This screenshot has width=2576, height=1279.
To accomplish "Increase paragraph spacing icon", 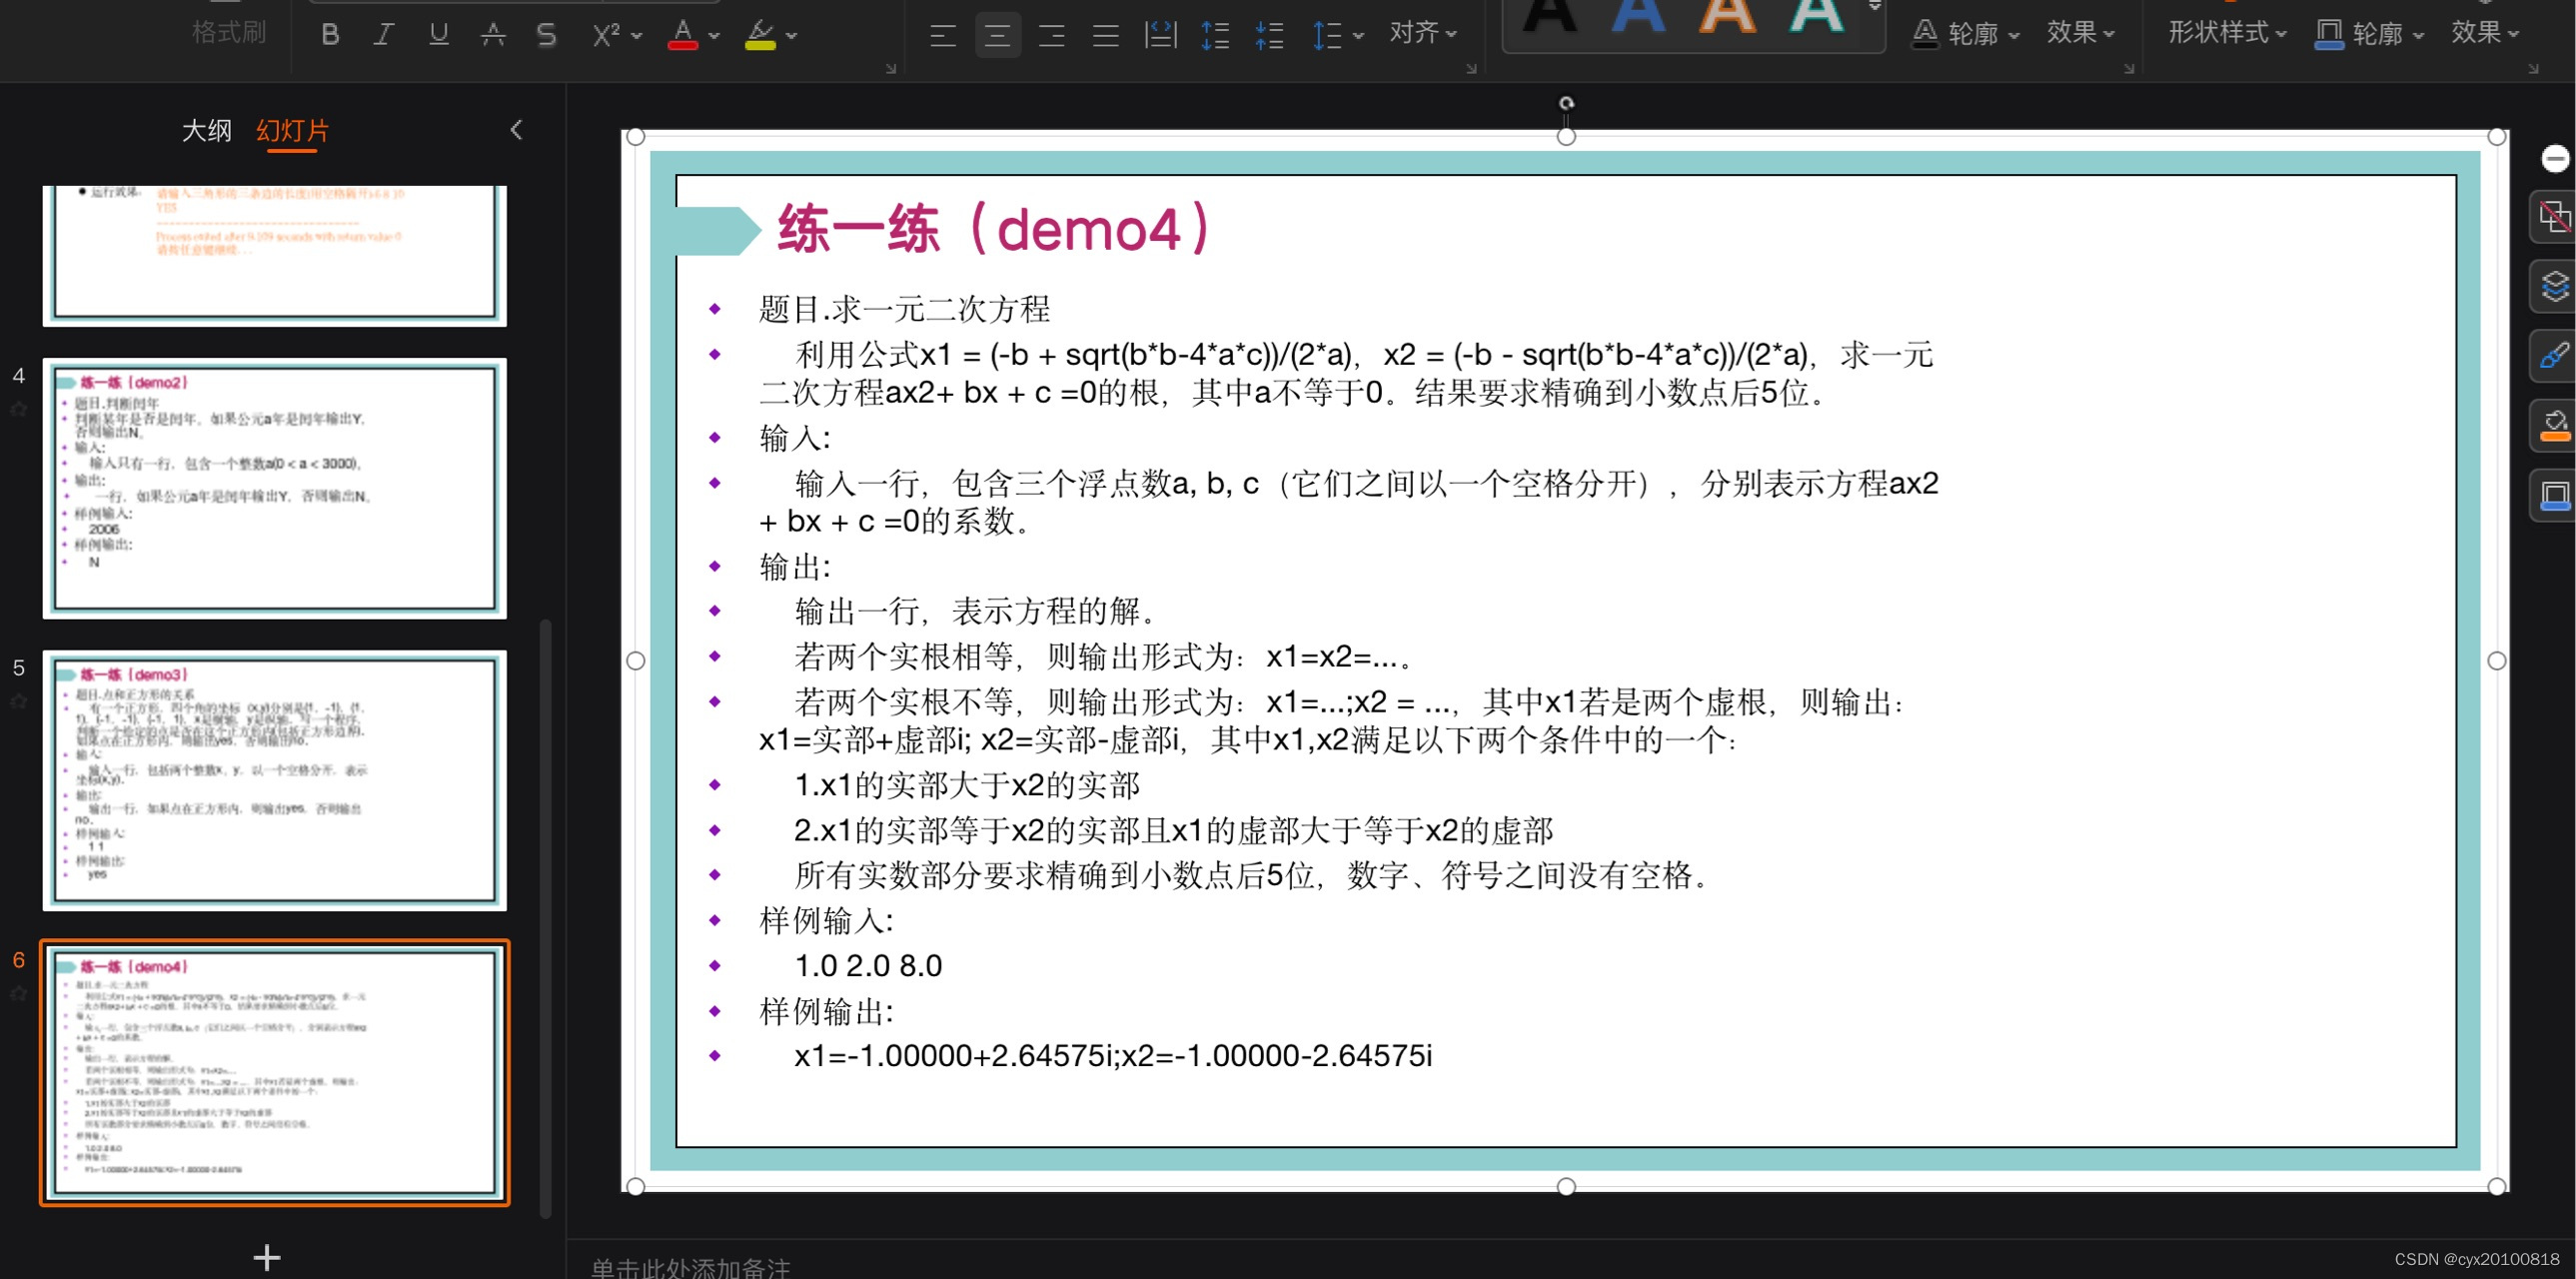I will click(x=1215, y=36).
